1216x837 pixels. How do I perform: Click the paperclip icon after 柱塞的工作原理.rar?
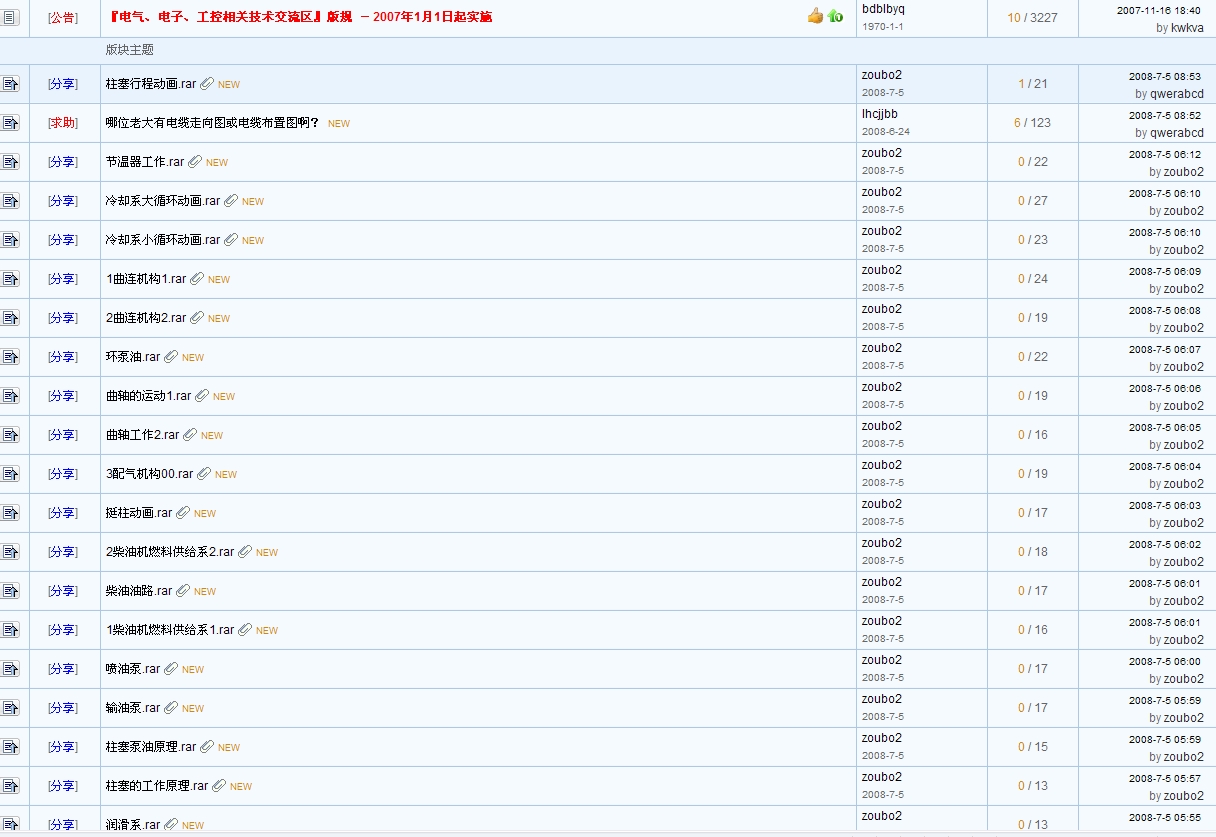(219, 786)
